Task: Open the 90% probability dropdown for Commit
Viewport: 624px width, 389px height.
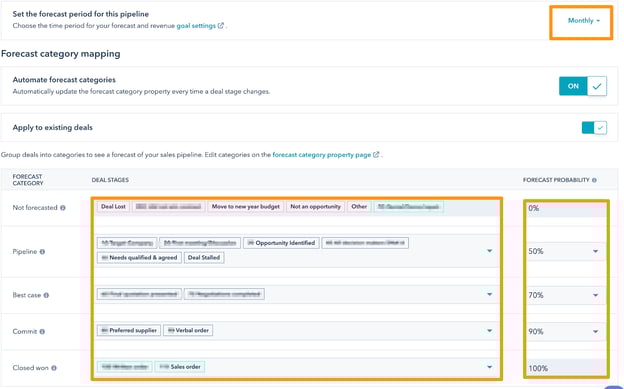Action: coord(564,331)
